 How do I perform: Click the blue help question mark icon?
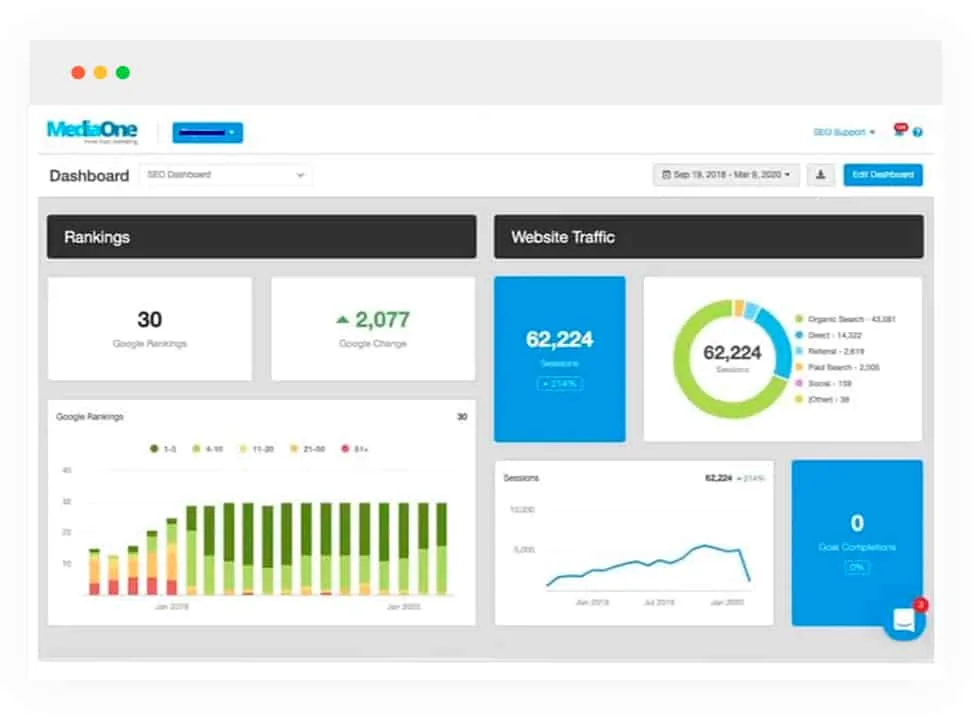pos(917,132)
